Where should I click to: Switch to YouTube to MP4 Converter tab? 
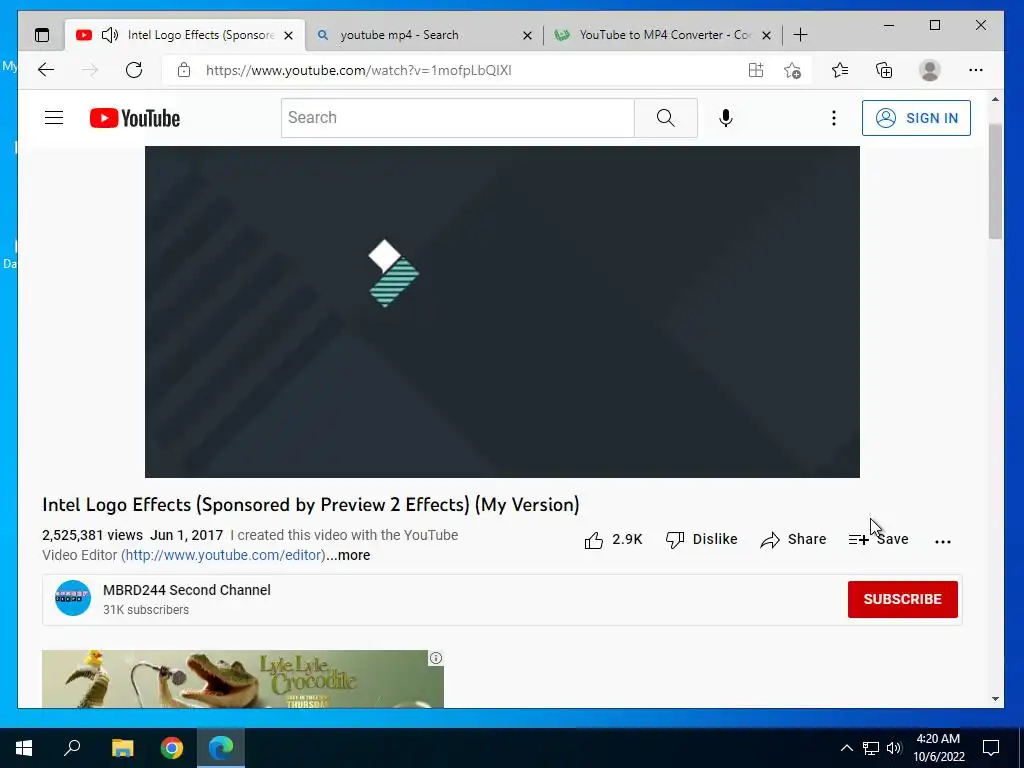(665, 35)
